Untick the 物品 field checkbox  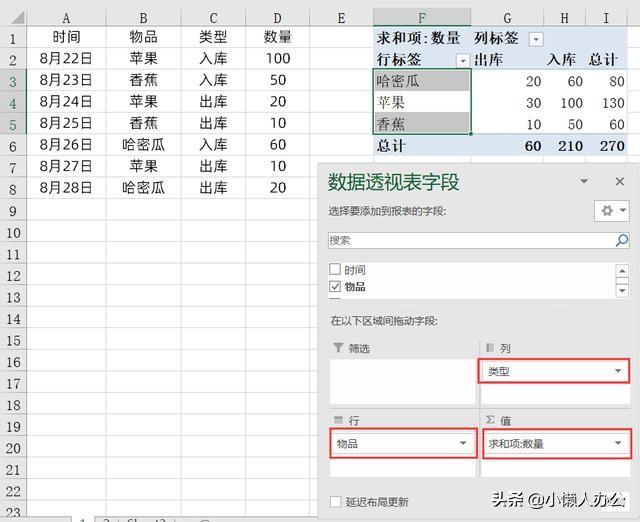(x=335, y=287)
